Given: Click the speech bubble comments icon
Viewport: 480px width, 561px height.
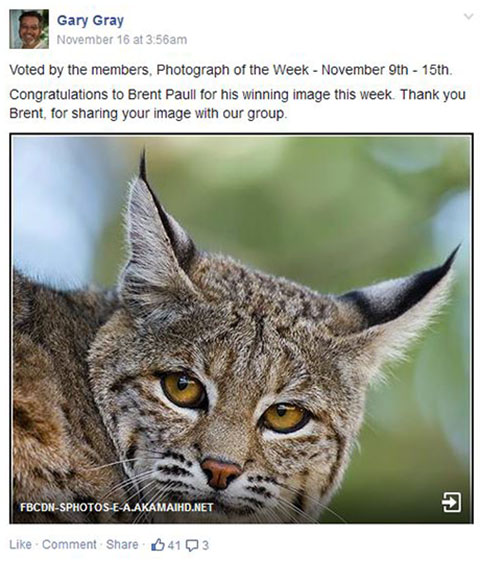Looking at the screenshot, I should click(192, 546).
